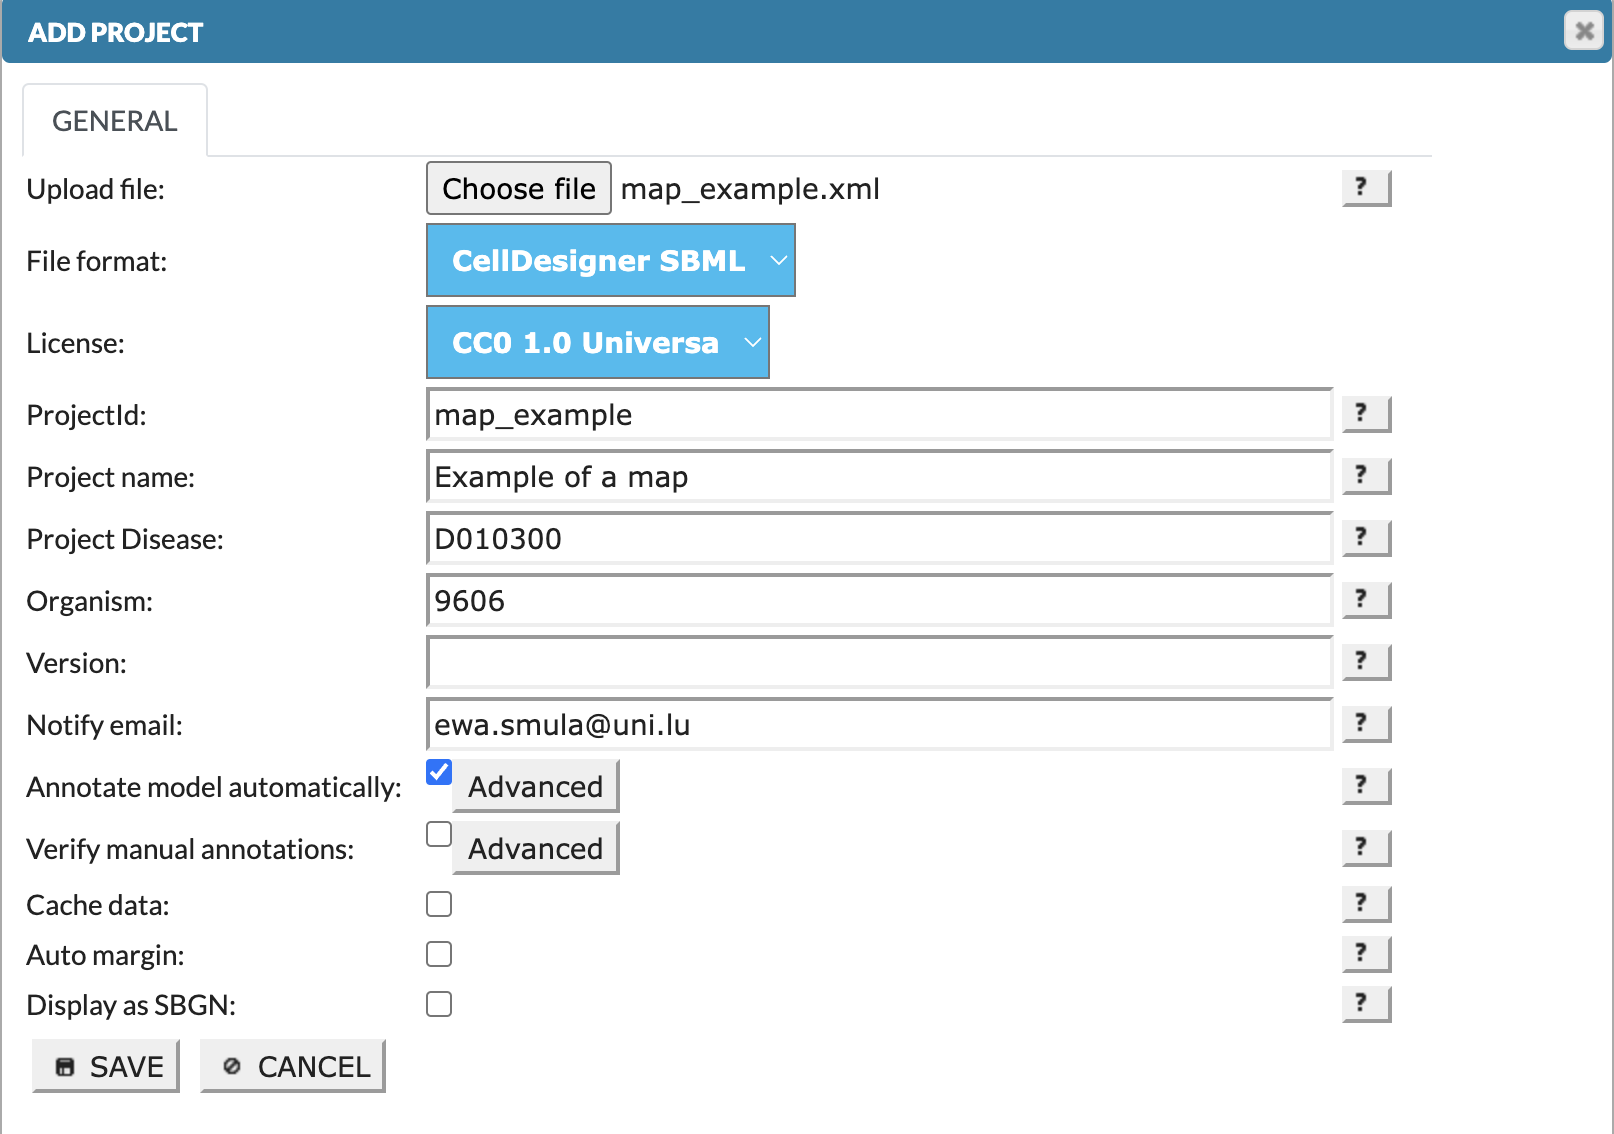Open help for ProjectId field

click(1365, 414)
